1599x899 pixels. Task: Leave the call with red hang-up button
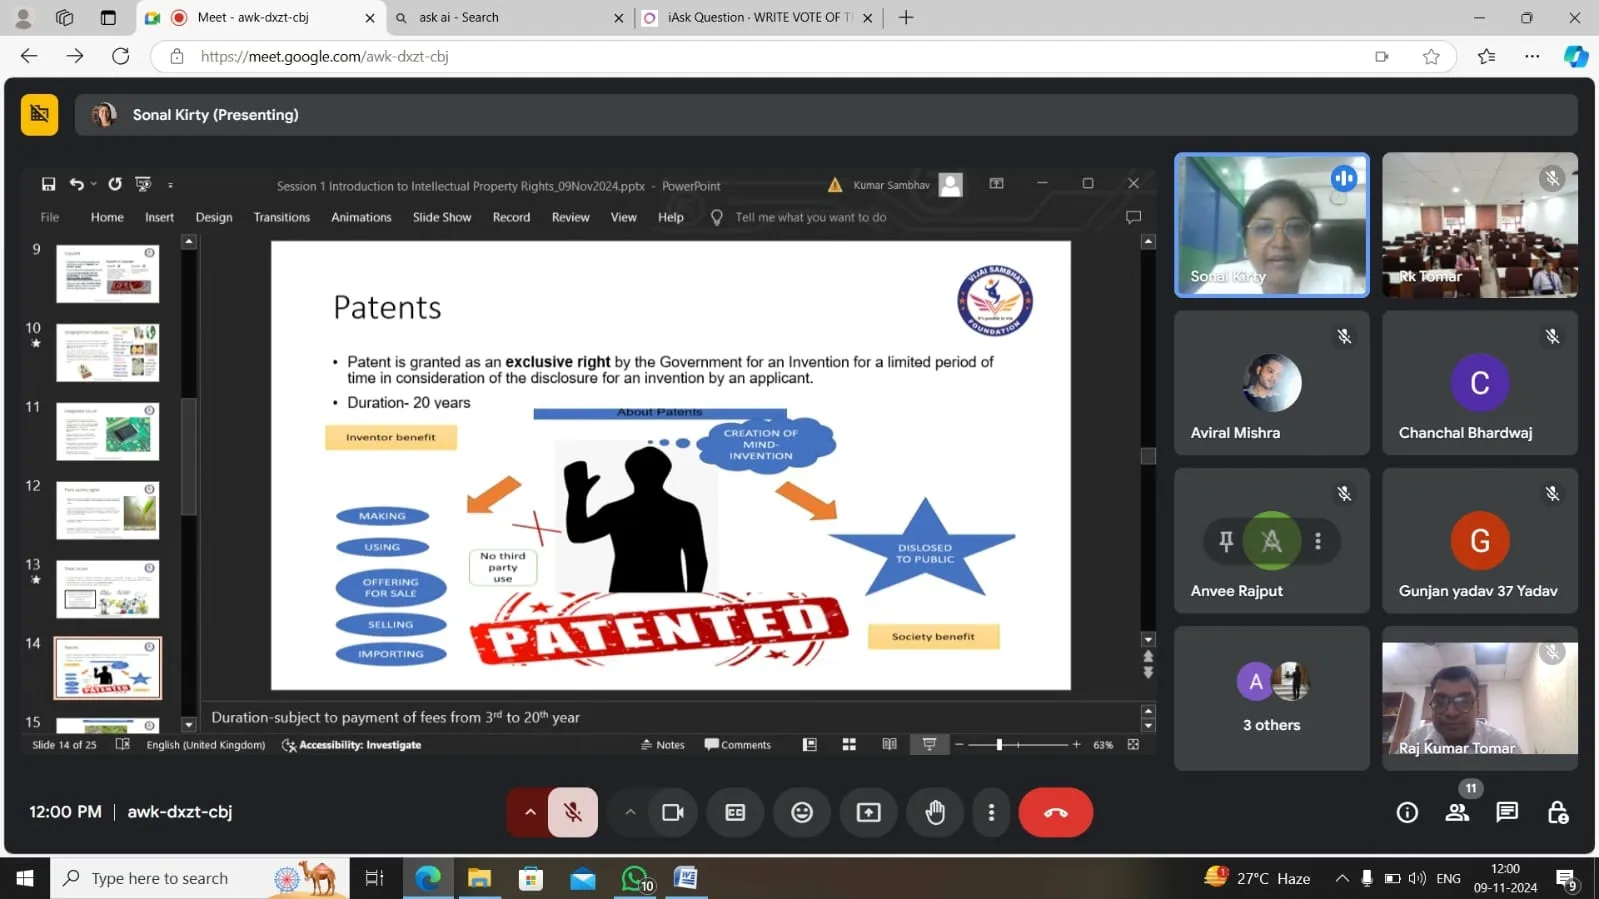[x=1055, y=812]
